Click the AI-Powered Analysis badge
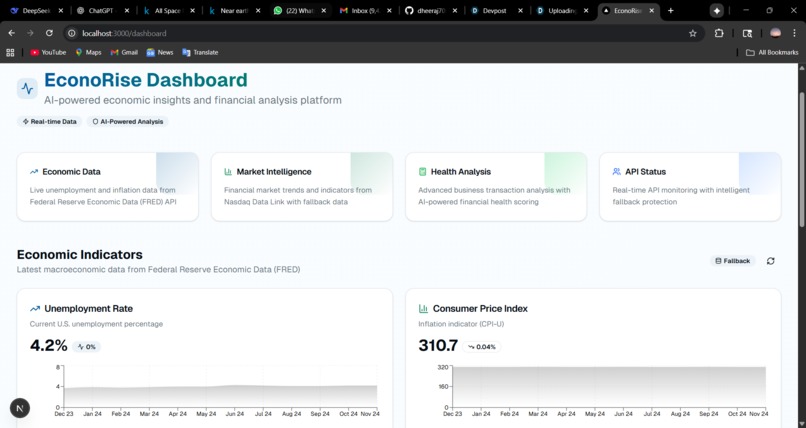The image size is (806, 428). tap(127, 122)
